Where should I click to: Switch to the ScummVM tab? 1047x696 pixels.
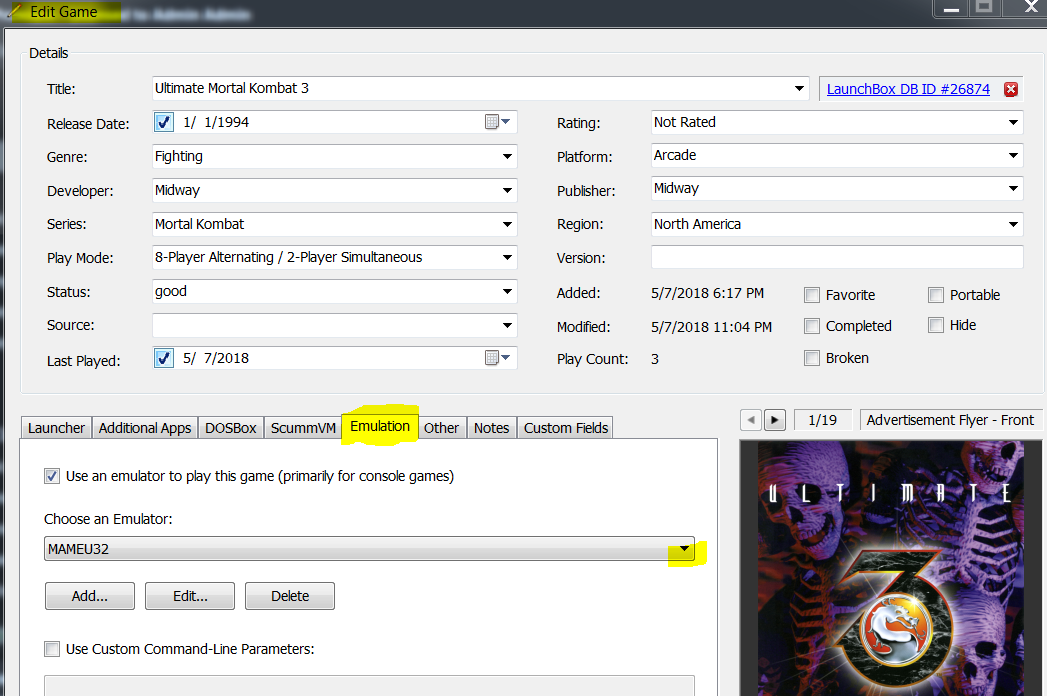click(303, 427)
